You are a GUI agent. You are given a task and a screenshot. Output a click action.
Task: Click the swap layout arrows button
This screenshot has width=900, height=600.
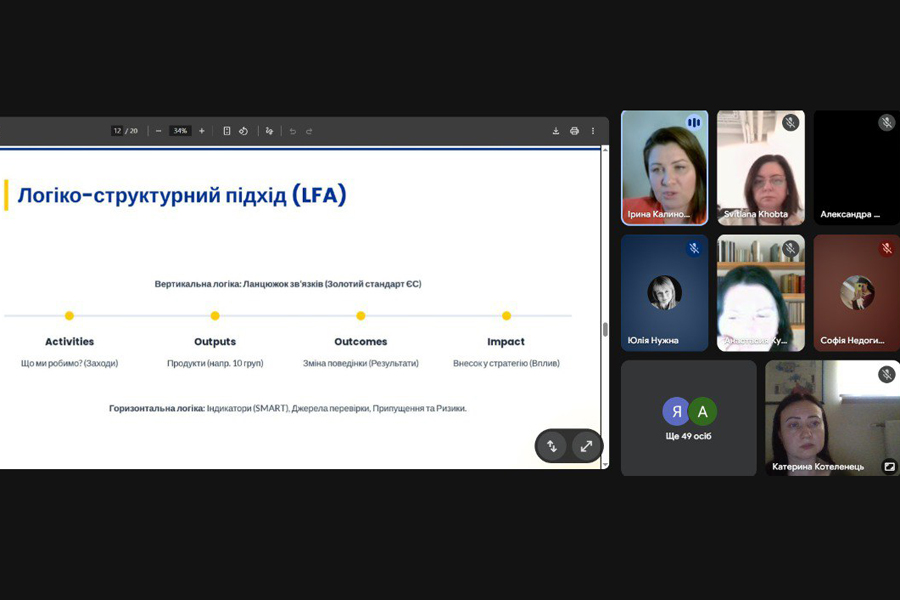click(552, 446)
